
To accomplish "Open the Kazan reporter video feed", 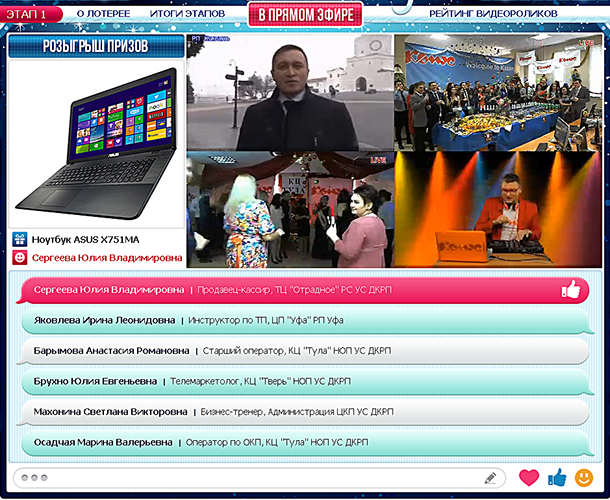I will (x=290, y=93).
